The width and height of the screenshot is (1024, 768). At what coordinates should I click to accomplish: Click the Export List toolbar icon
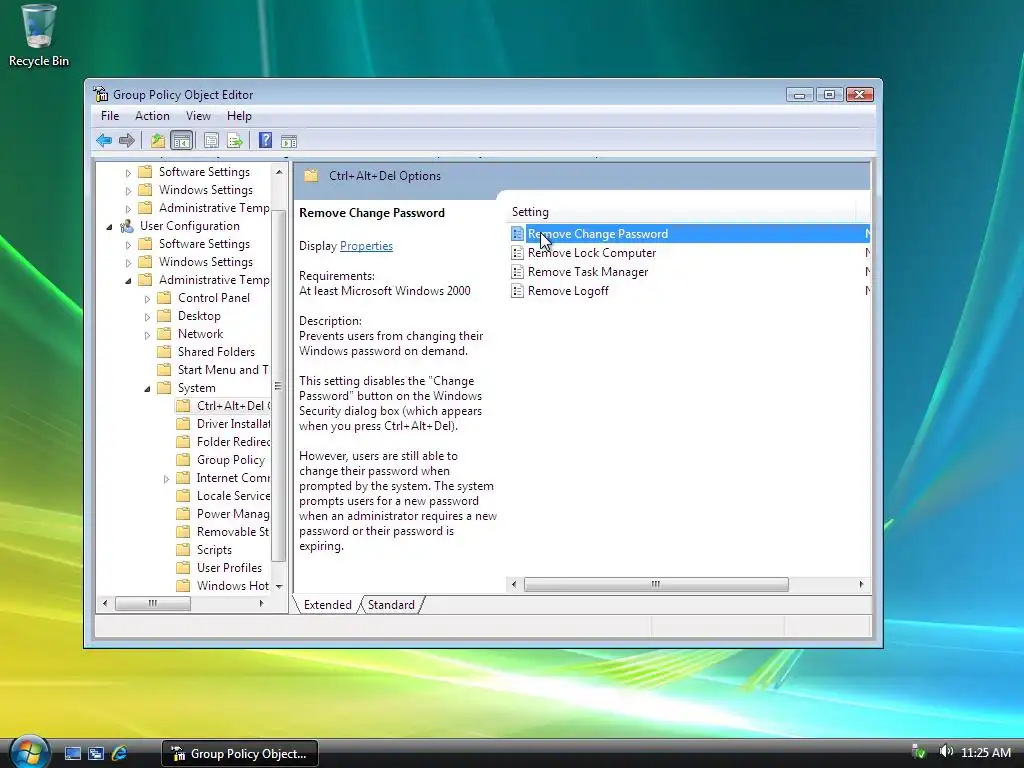click(235, 140)
